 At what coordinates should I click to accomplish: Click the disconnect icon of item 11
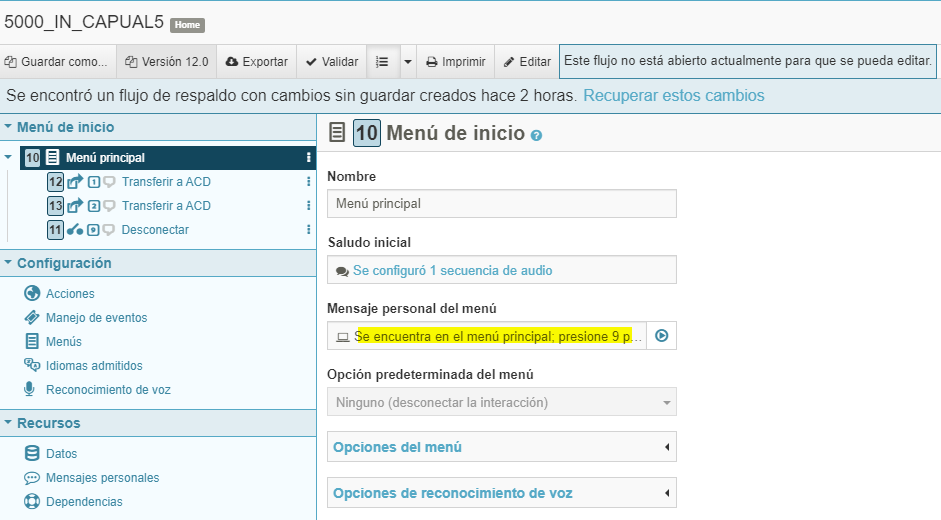click(75, 229)
